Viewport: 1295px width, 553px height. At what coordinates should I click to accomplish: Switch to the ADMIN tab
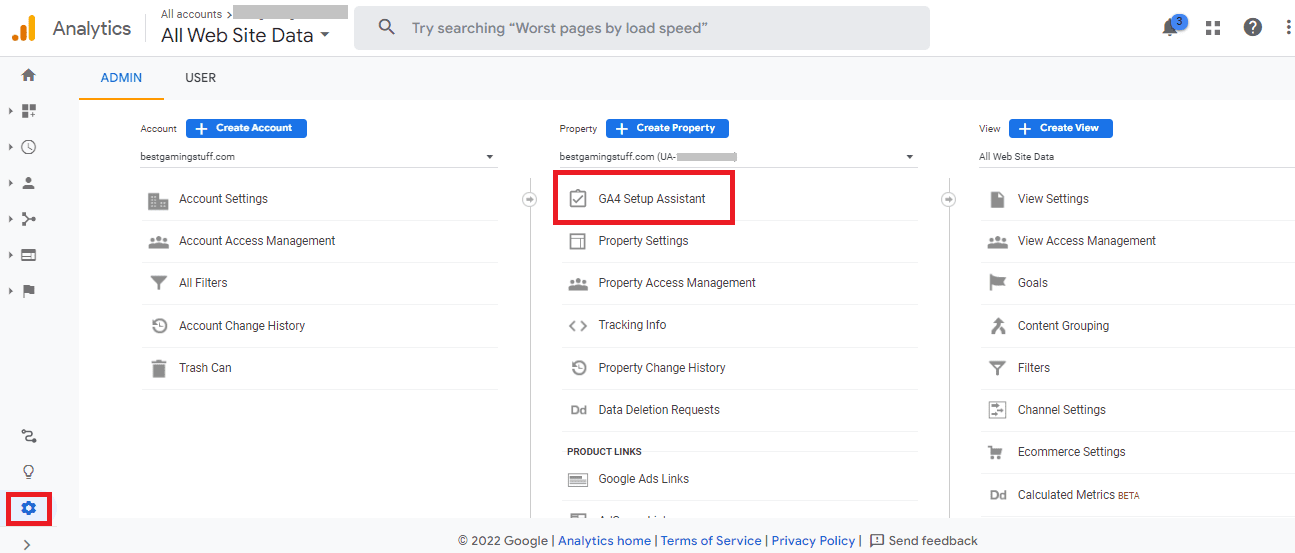pos(121,78)
